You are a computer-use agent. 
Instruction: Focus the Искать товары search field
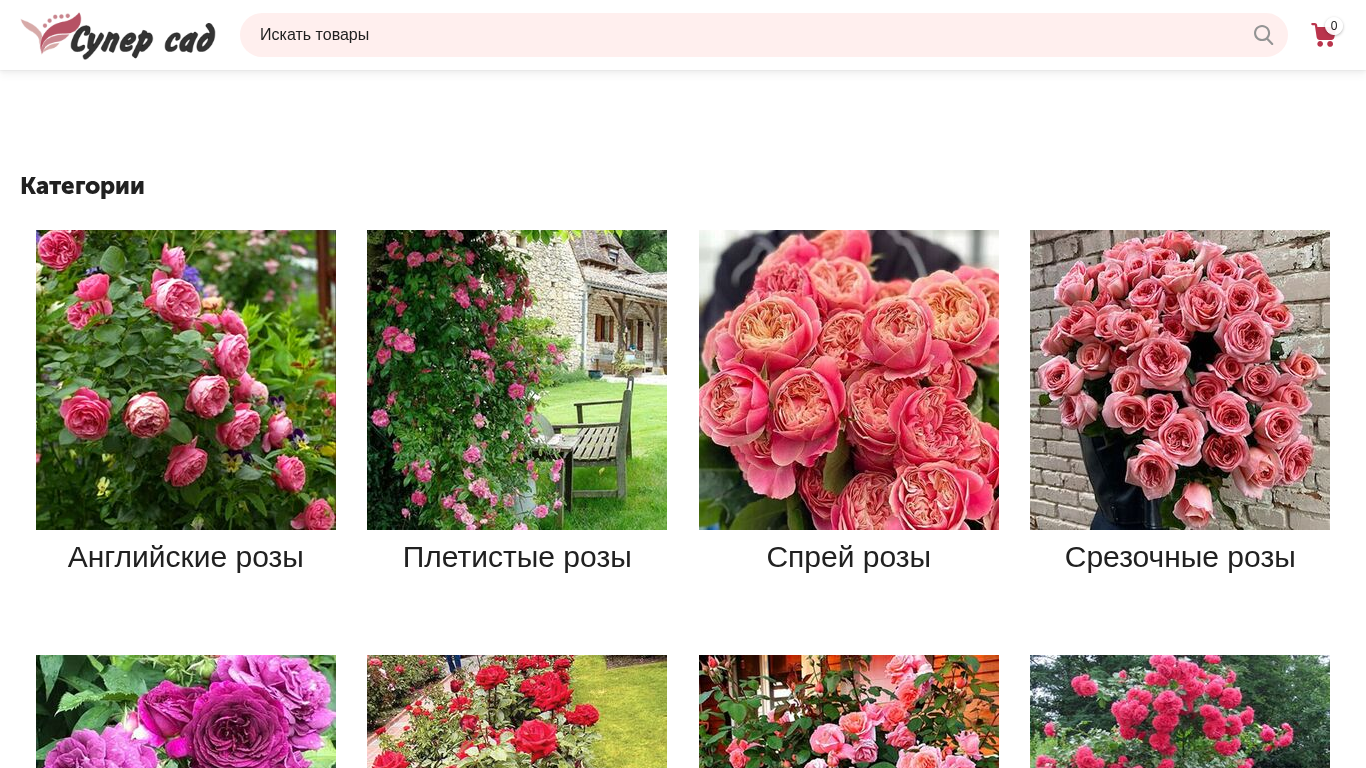(740, 35)
